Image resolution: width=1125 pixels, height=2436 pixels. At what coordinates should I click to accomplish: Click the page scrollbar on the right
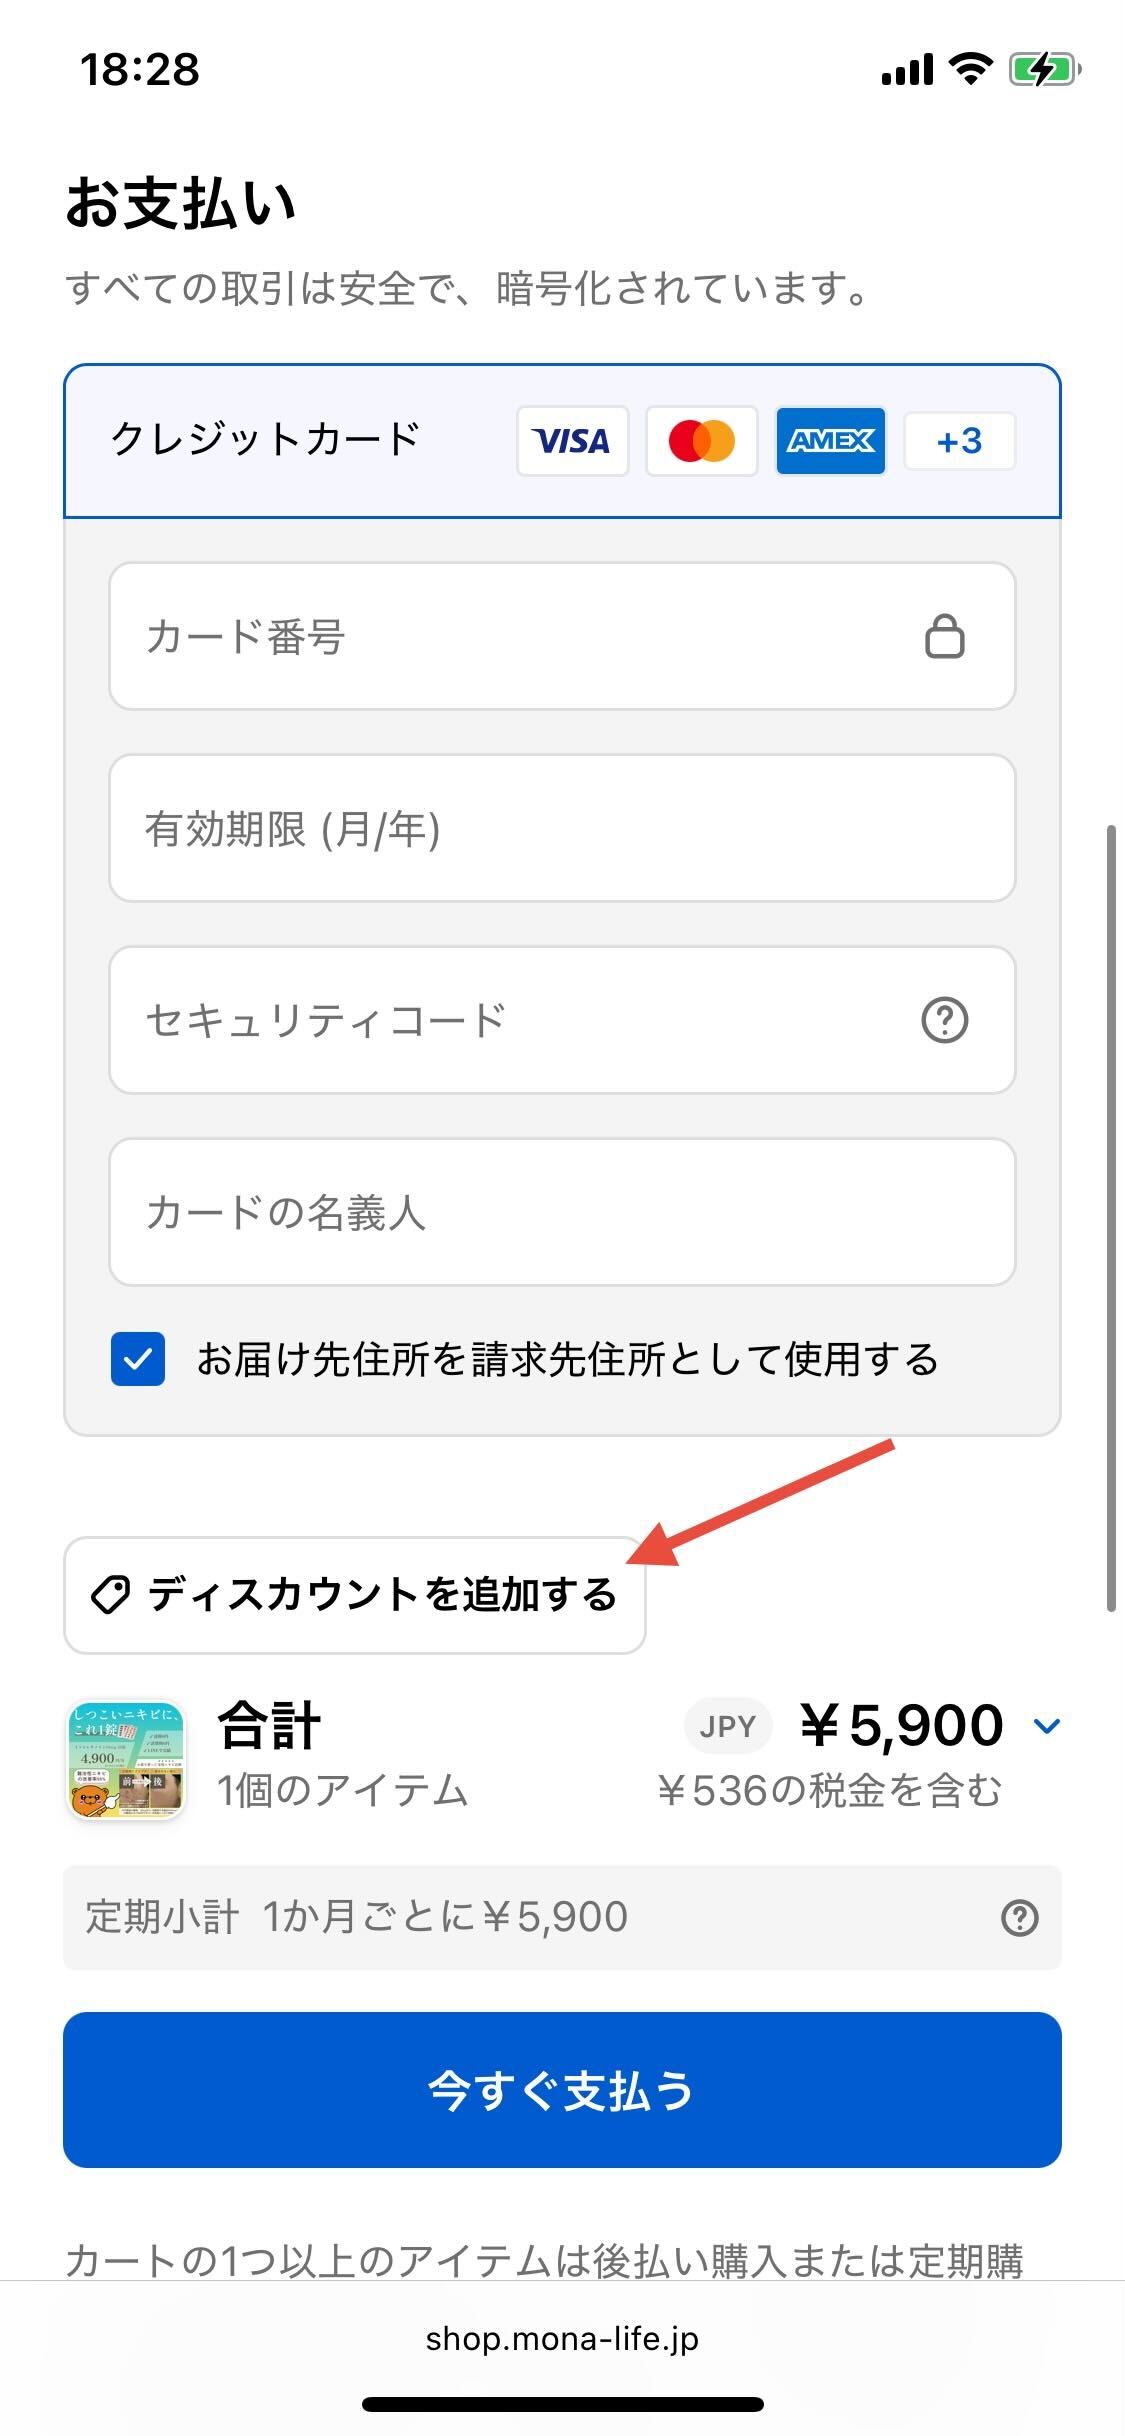pyautogui.click(x=1110, y=1220)
